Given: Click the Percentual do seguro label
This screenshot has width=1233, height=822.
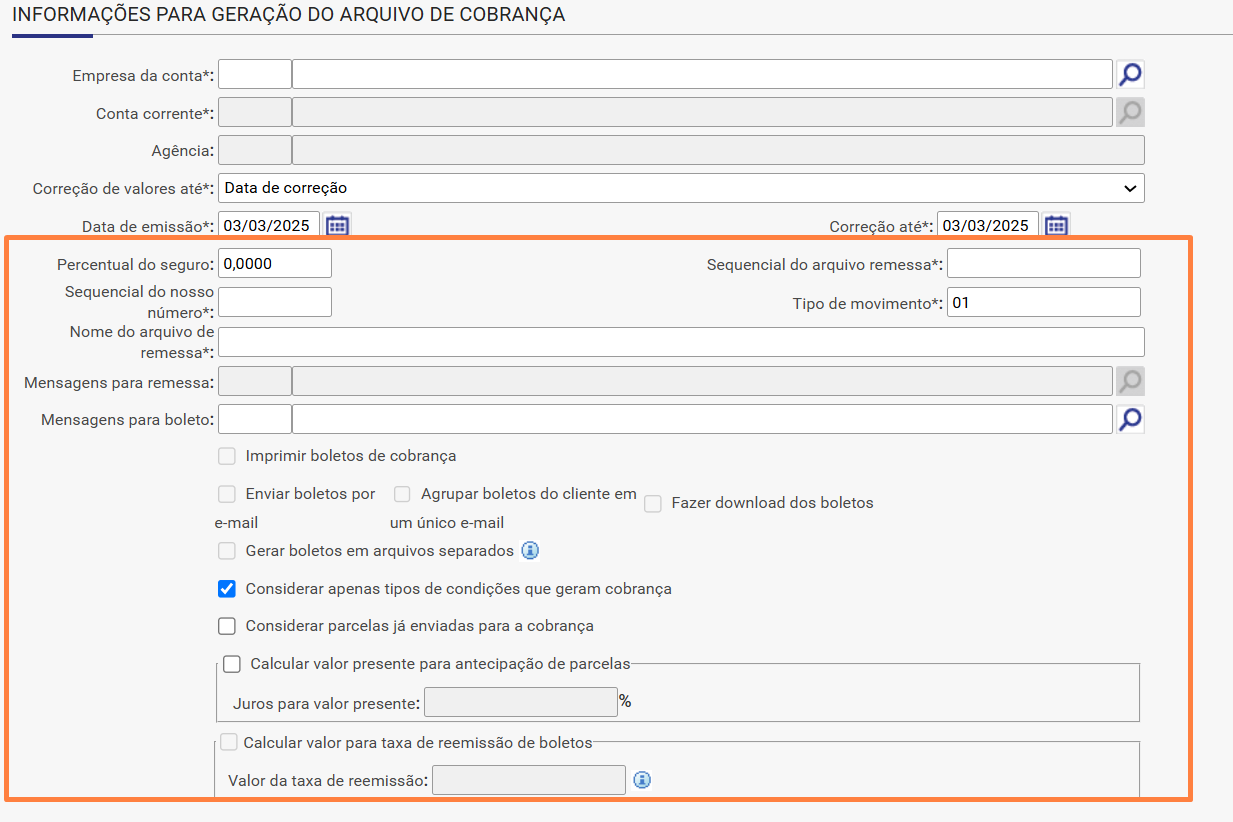Looking at the screenshot, I should [136, 264].
